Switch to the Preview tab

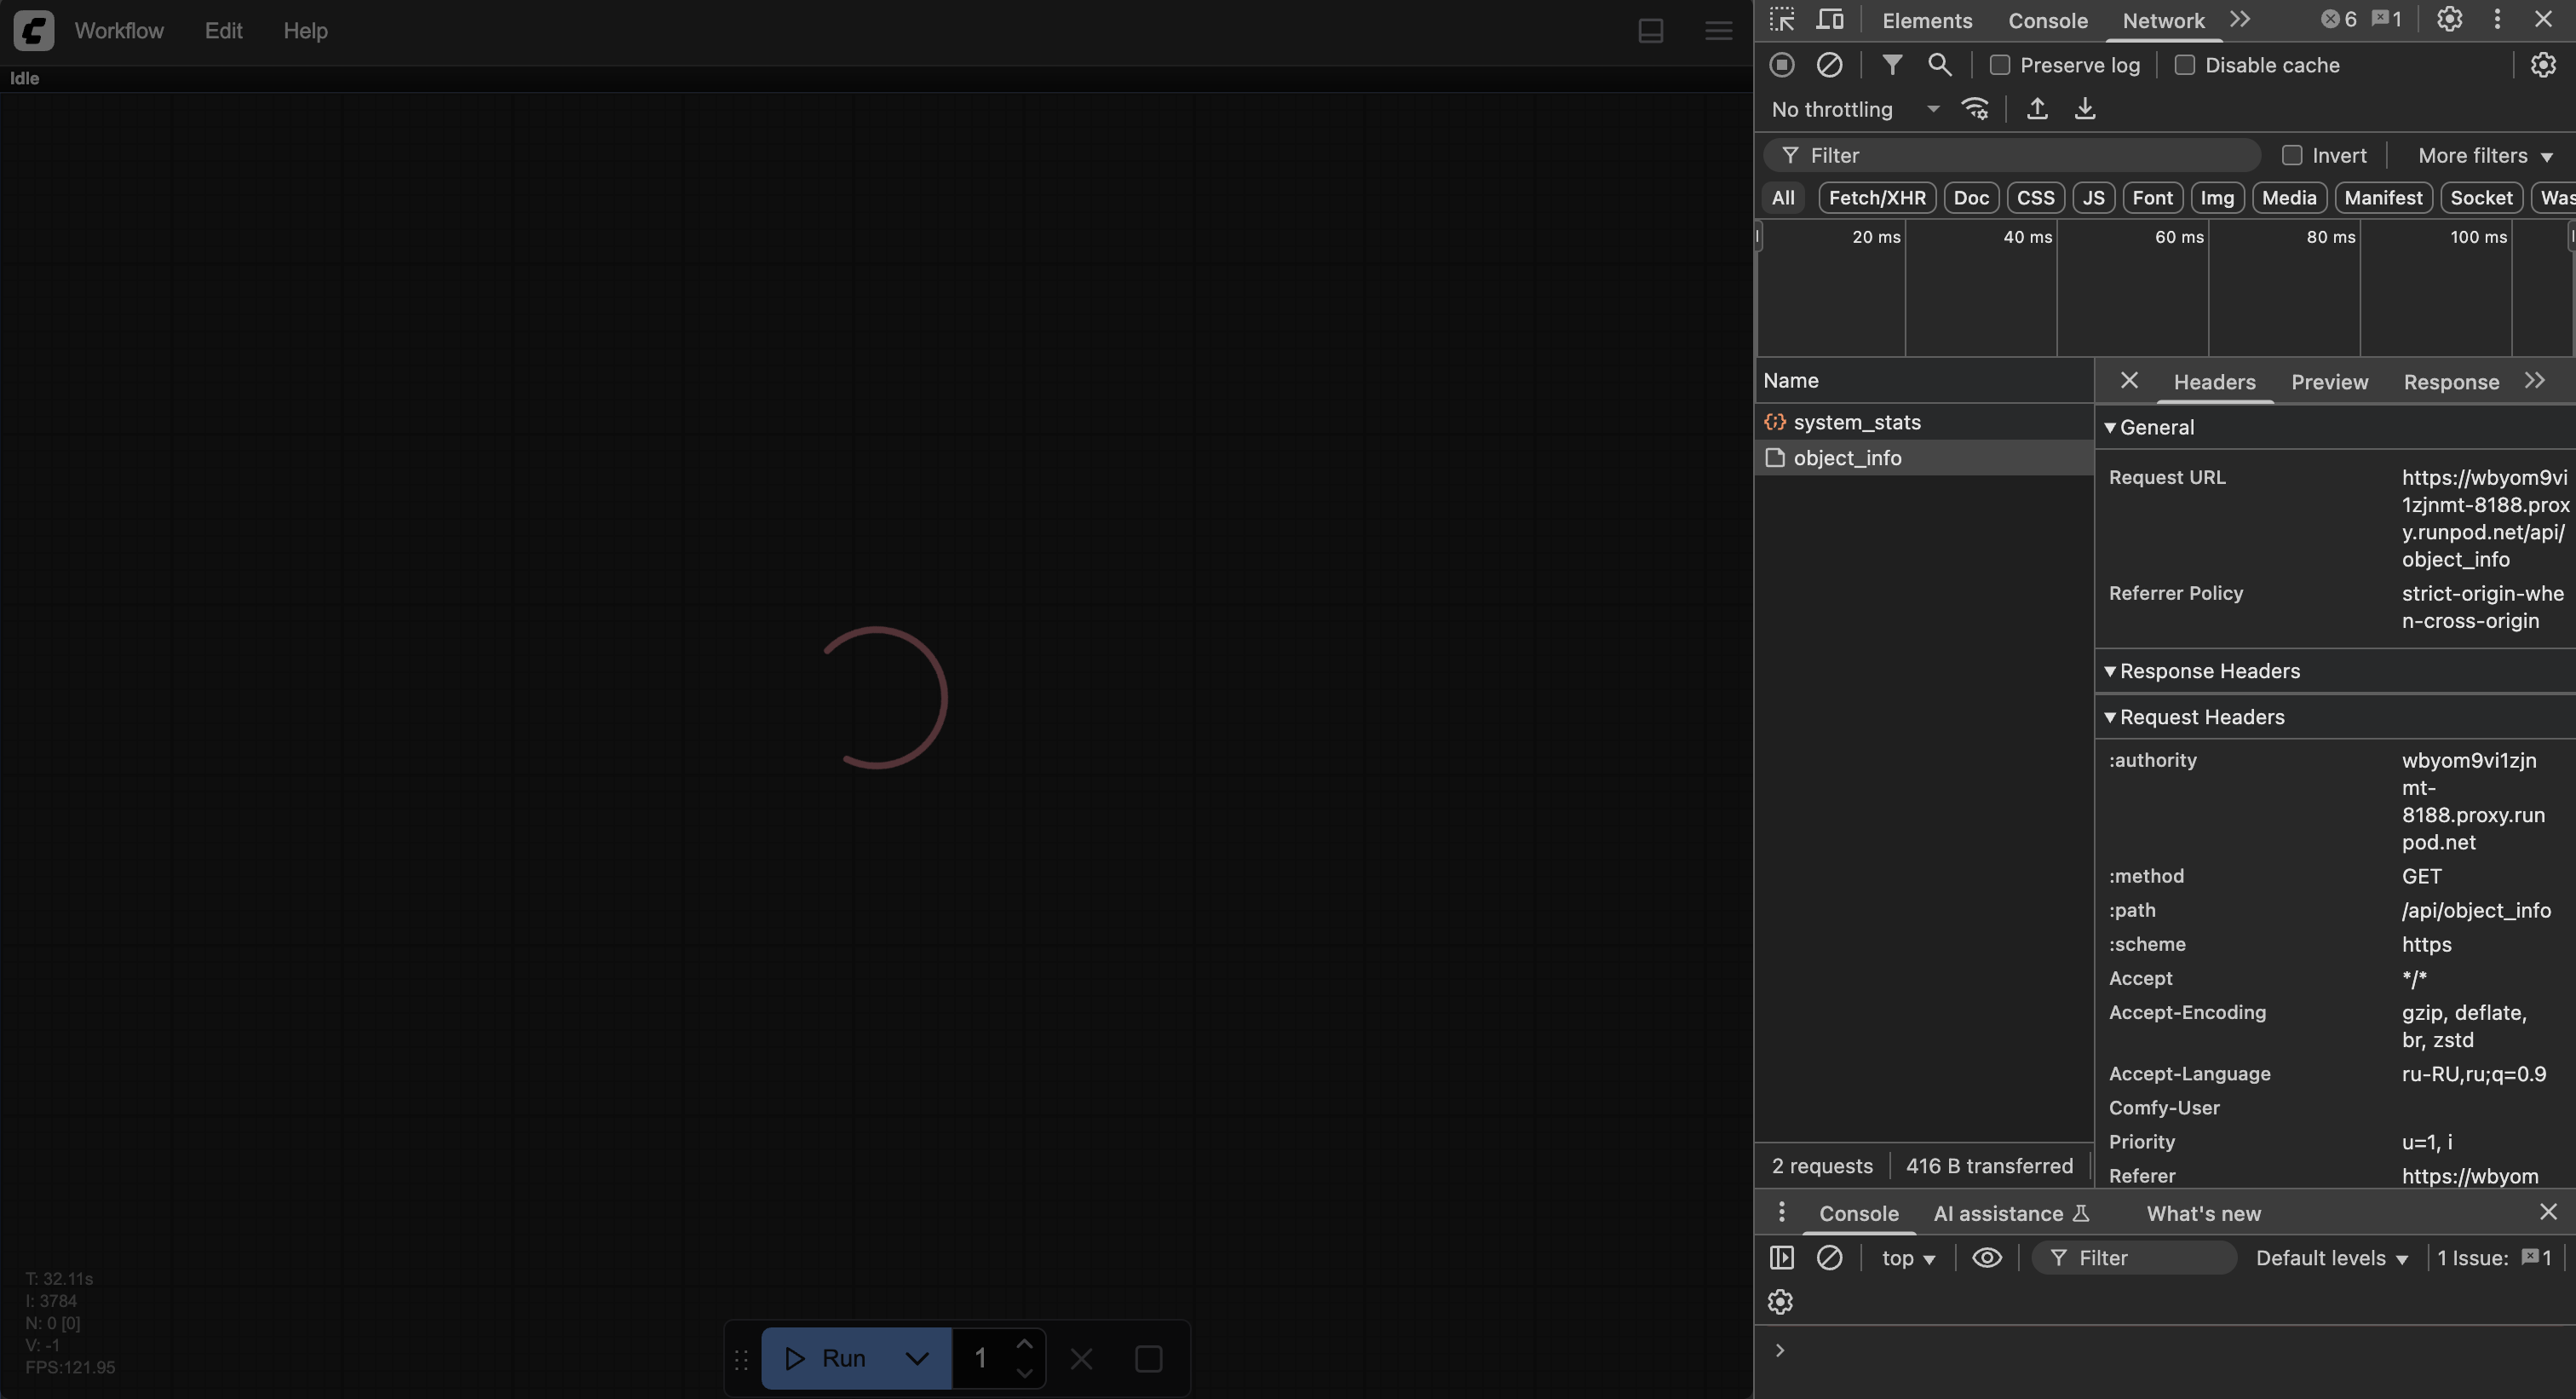pos(2329,382)
